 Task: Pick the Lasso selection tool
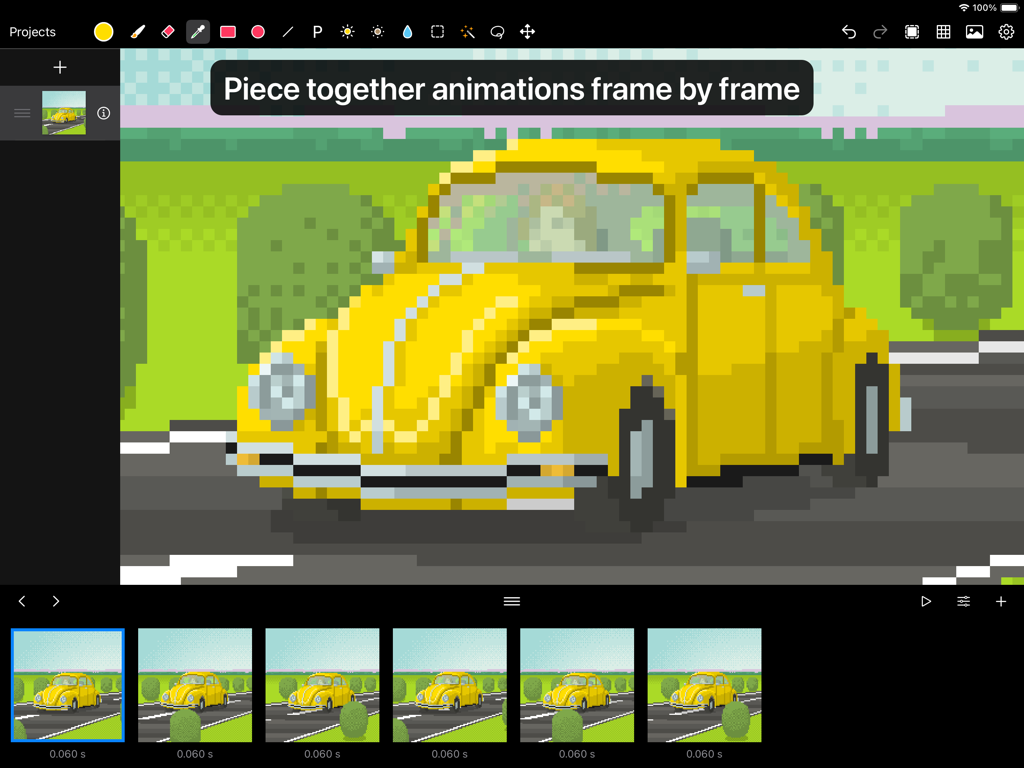click(x=497, y=31)
